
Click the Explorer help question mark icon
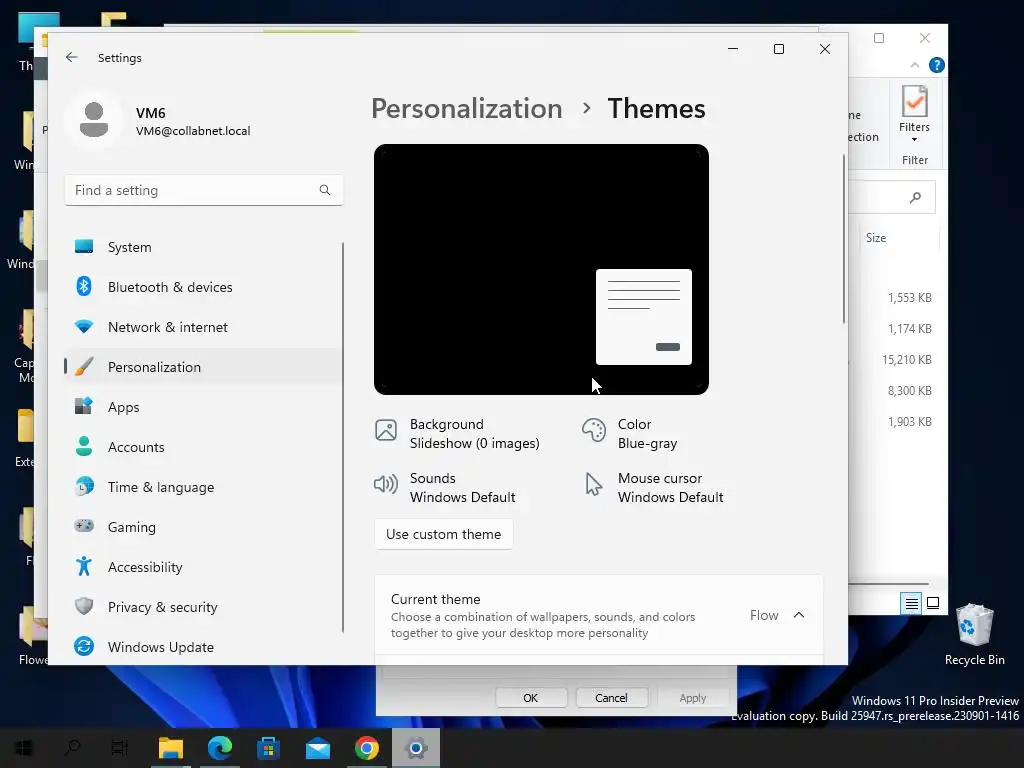936,65
